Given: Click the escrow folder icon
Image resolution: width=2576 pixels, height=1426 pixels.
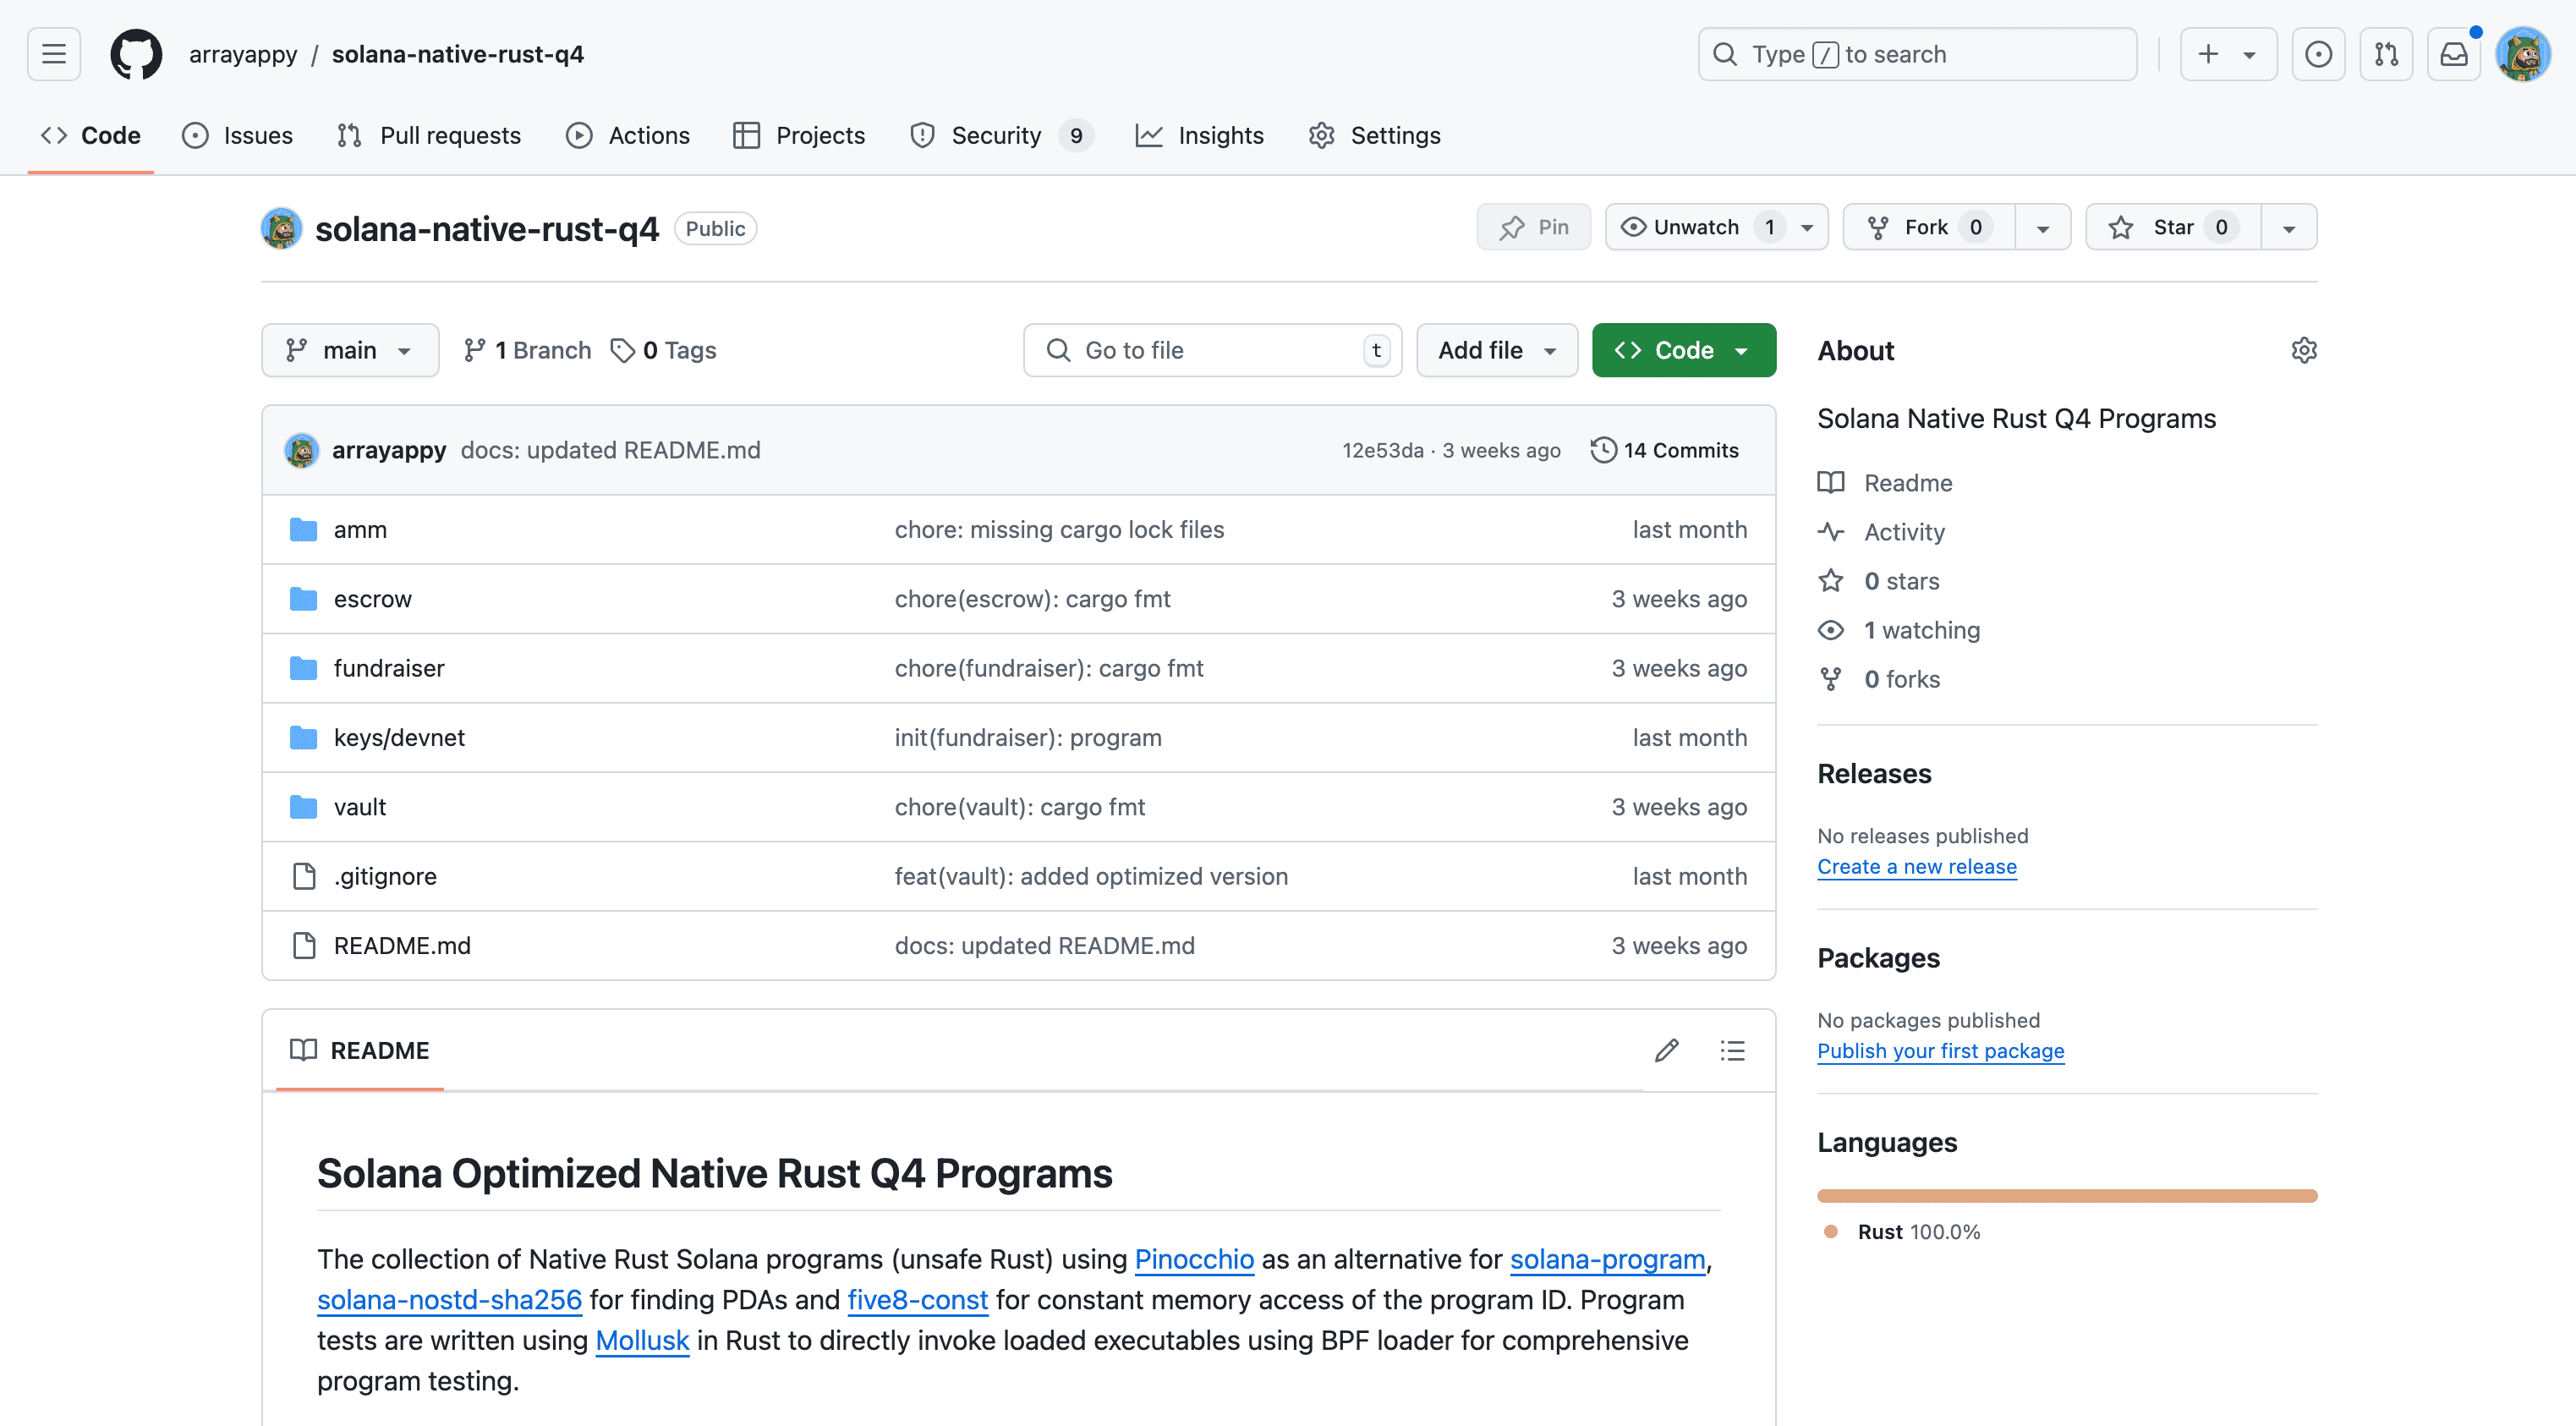Looking at the screenshot, I should pos(303,598).
